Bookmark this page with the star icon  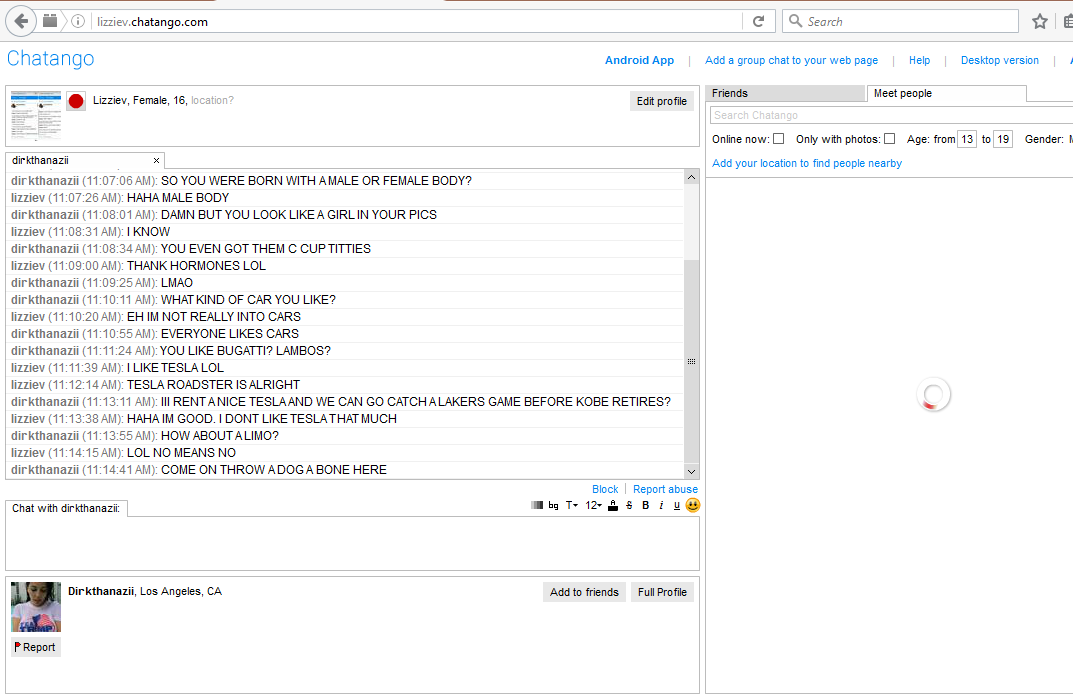click(x=1040, y=21)
